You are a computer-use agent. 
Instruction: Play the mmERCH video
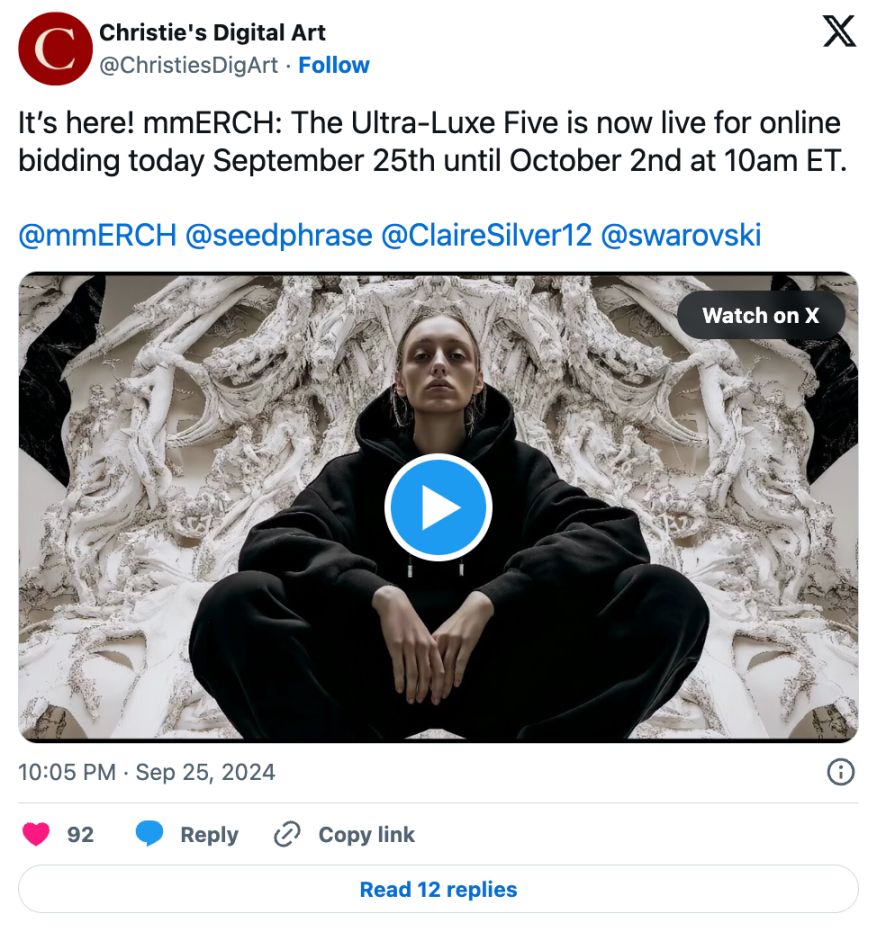click(438, 507)
